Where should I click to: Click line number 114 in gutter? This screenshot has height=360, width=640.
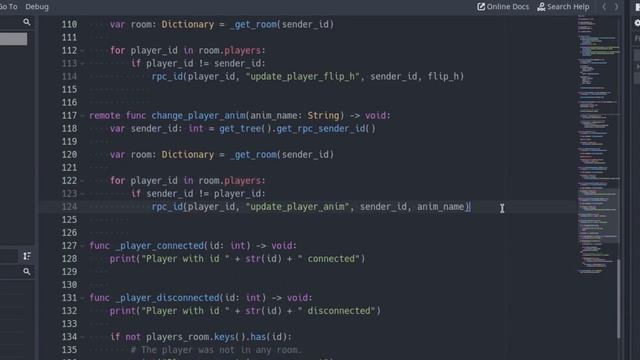pyautogui.click(x=69, y=76)
